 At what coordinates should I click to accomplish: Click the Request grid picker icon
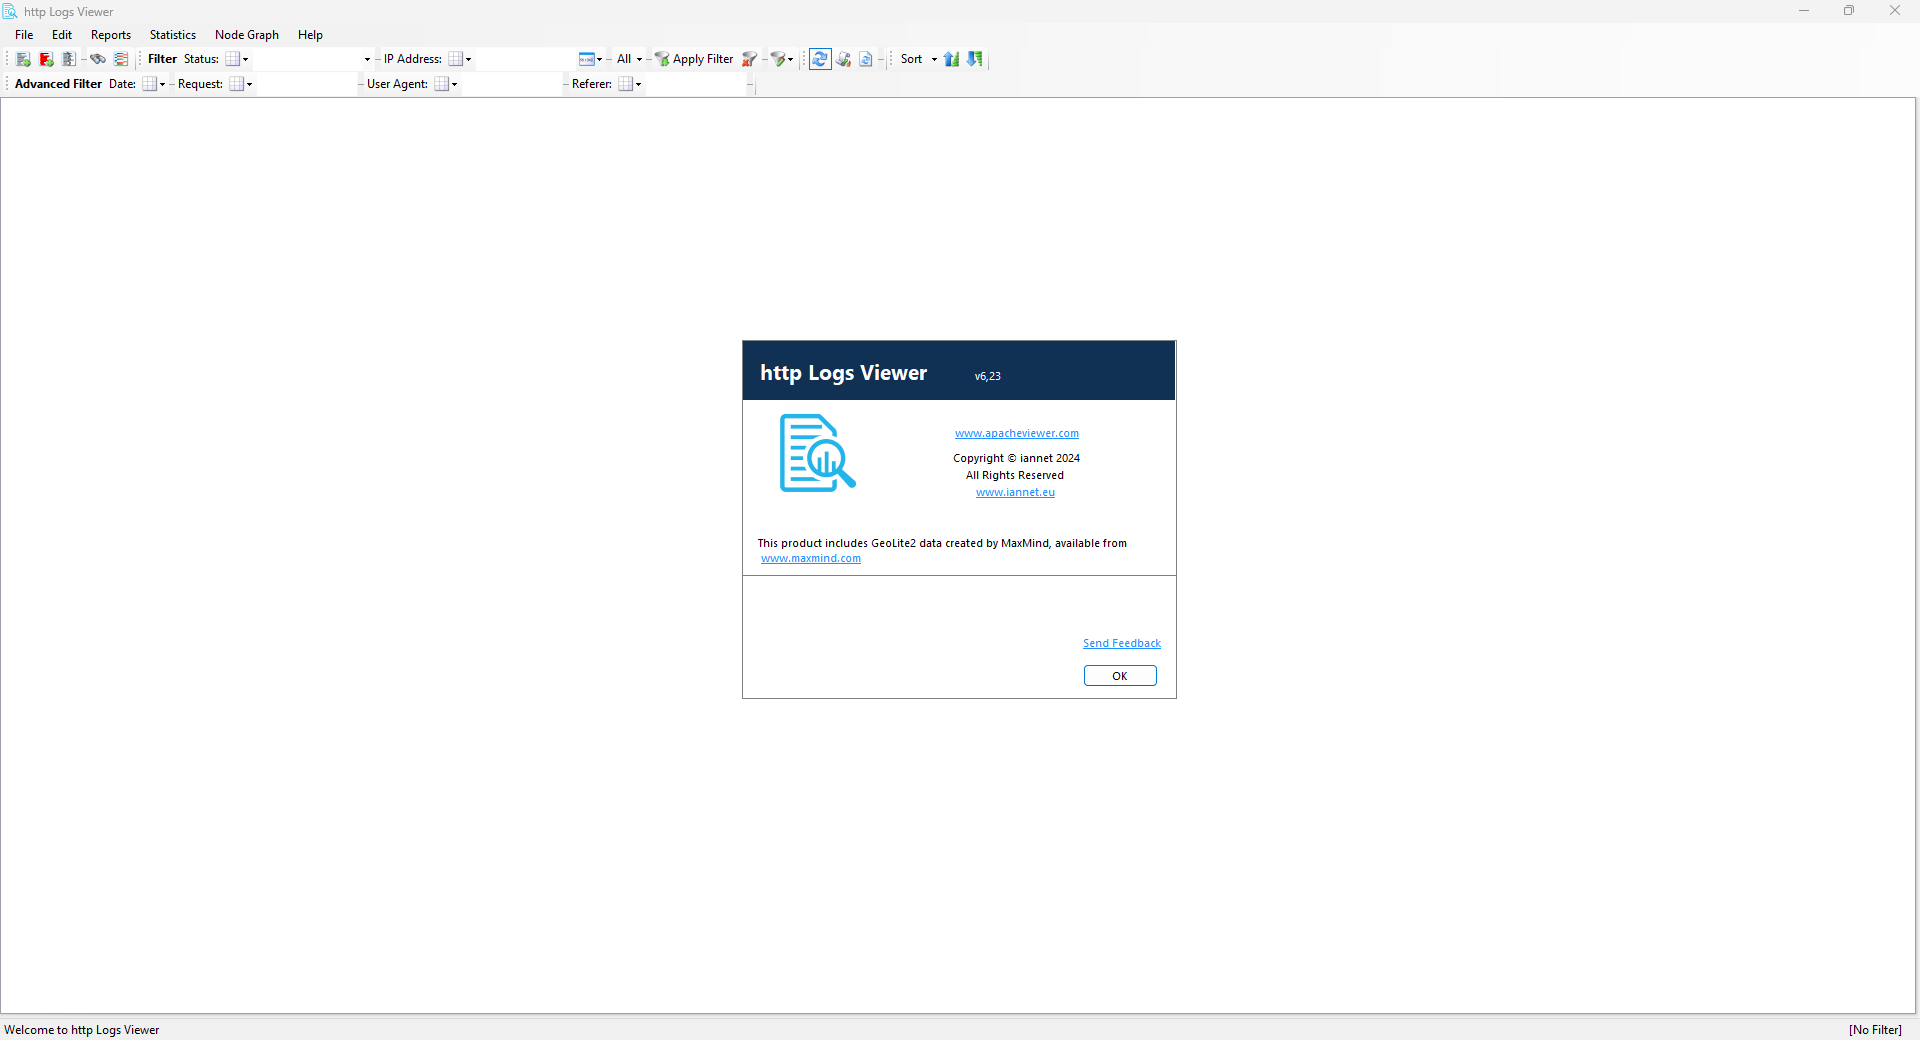tap(236, 84)
